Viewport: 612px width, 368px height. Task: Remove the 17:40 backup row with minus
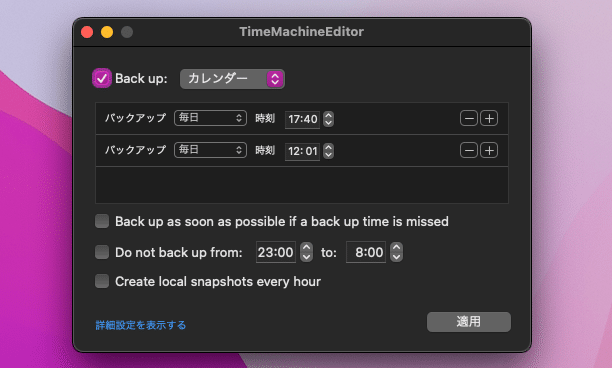tap(469, 118)
